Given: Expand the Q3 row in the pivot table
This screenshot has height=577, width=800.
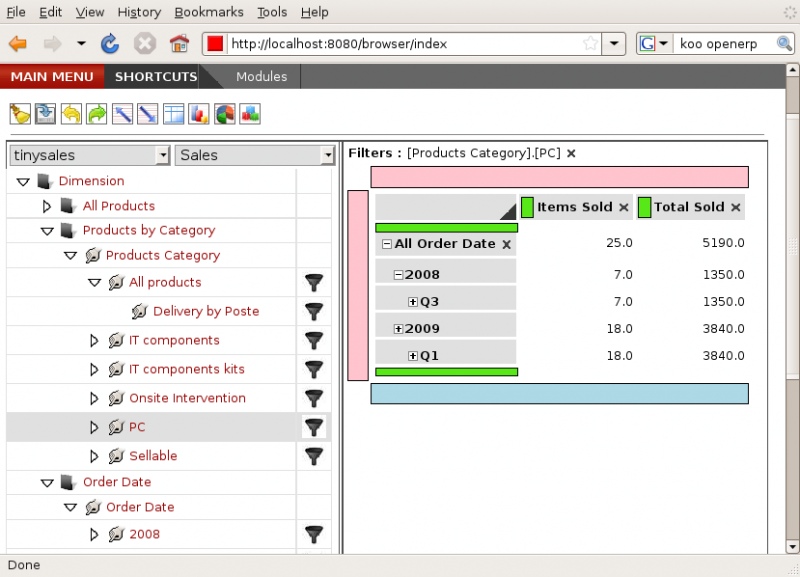Looking at the screenshot, I should point(412,301).
